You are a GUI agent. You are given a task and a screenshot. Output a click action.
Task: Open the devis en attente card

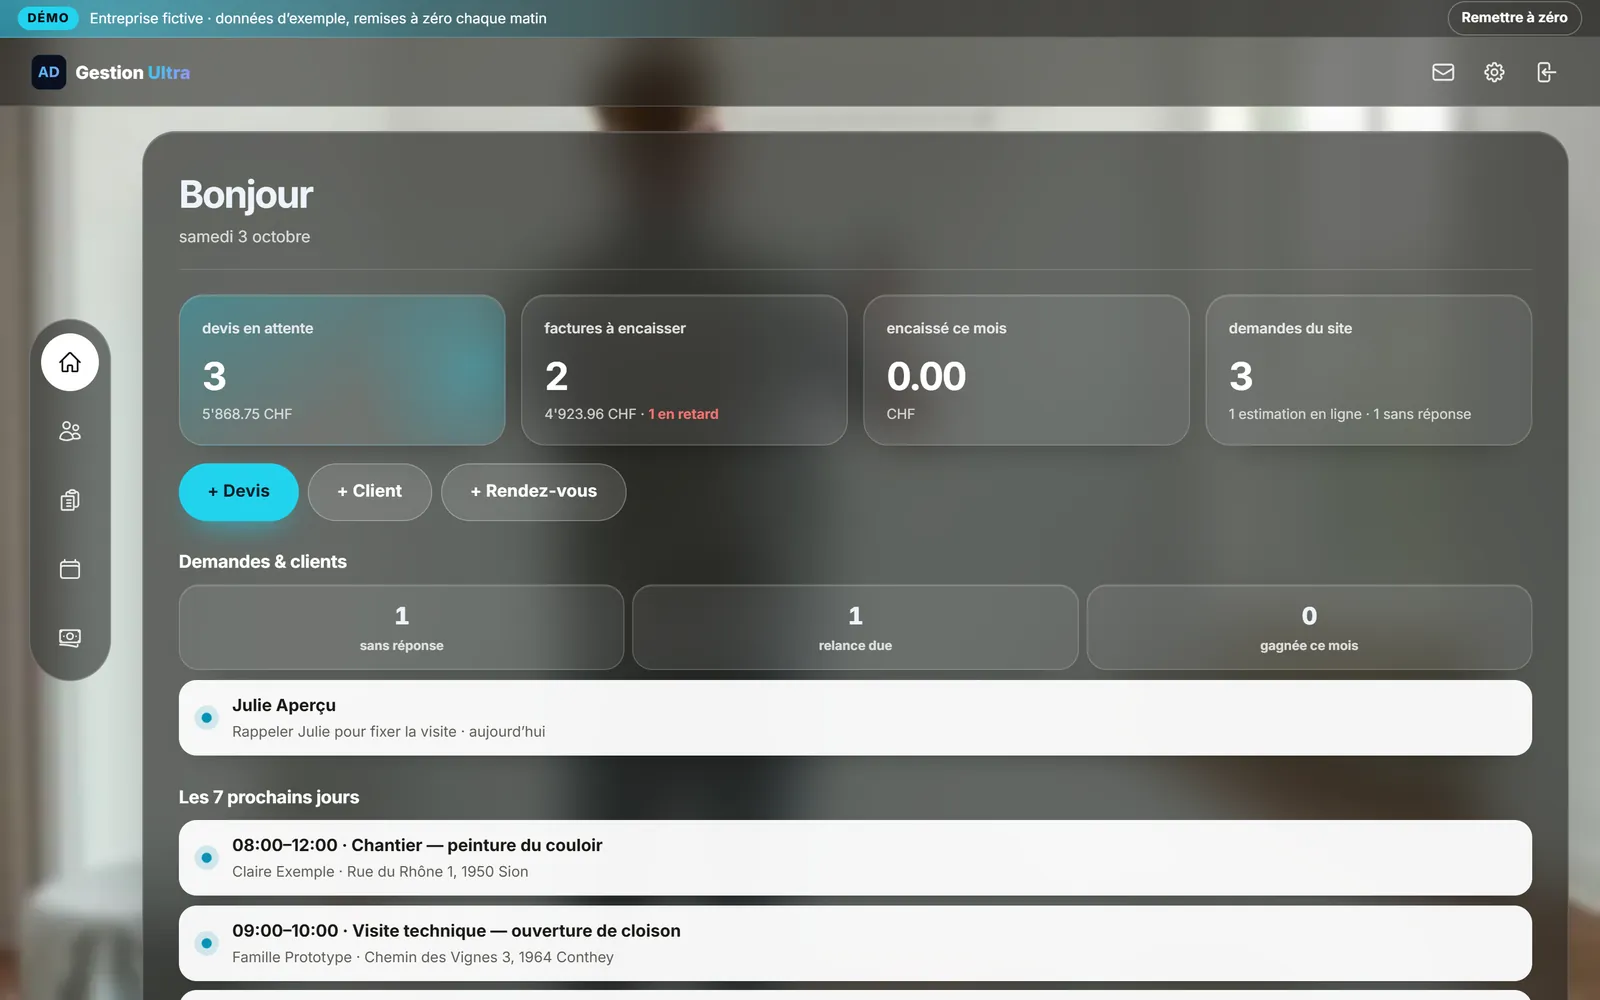click(342, 370)
